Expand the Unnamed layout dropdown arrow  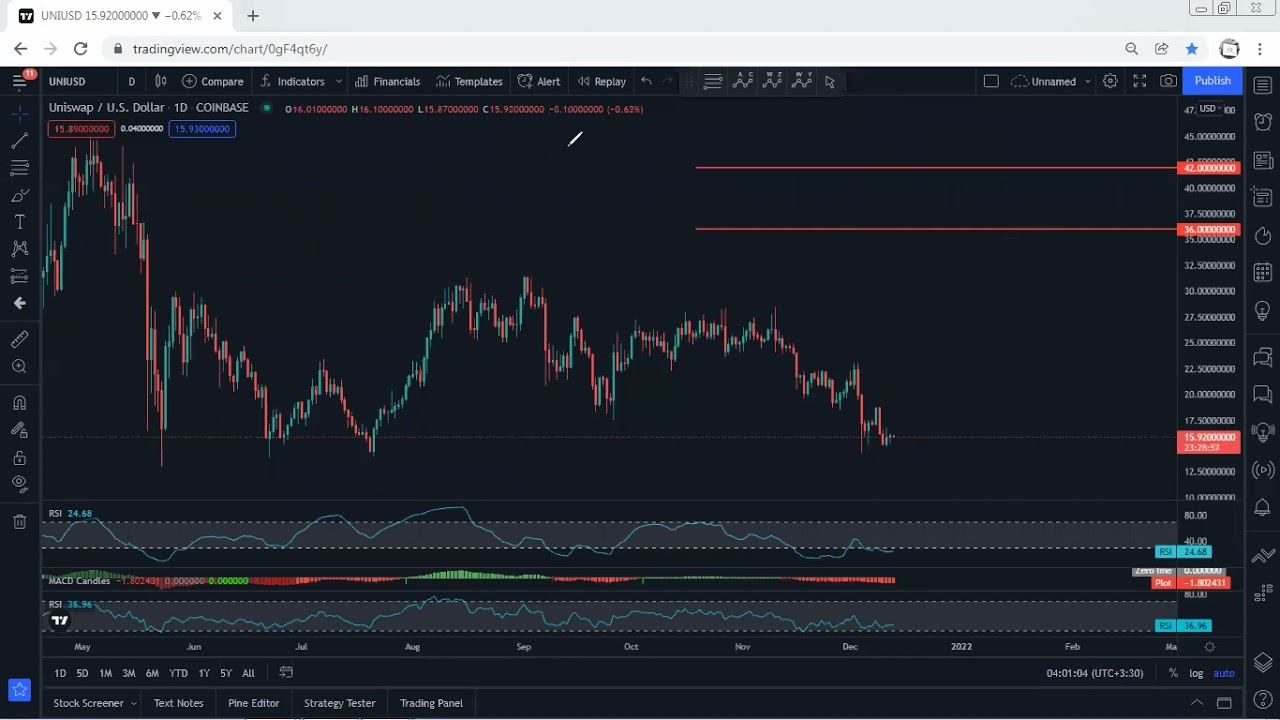[x=1087, y=82]
